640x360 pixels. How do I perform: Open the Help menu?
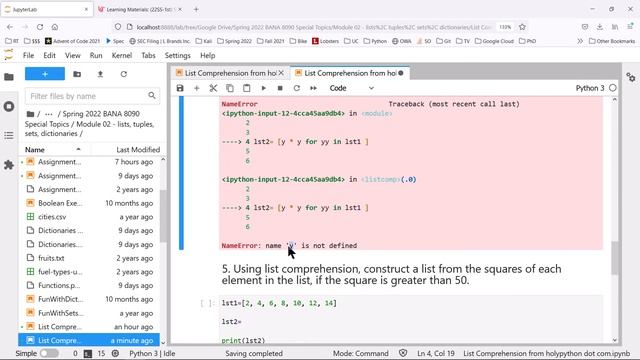207,56
